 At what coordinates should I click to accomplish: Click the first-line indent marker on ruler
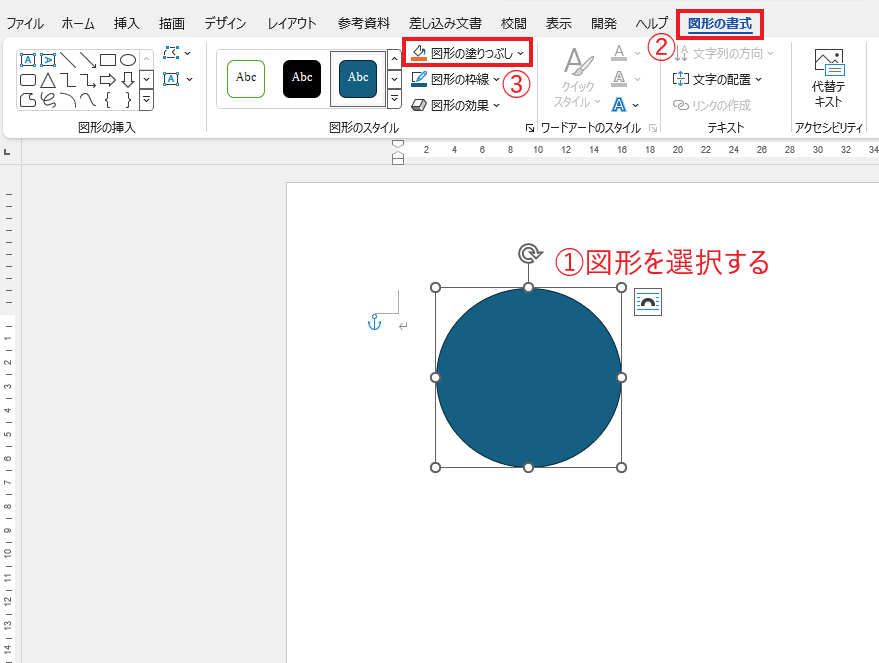tap(397, 144)
